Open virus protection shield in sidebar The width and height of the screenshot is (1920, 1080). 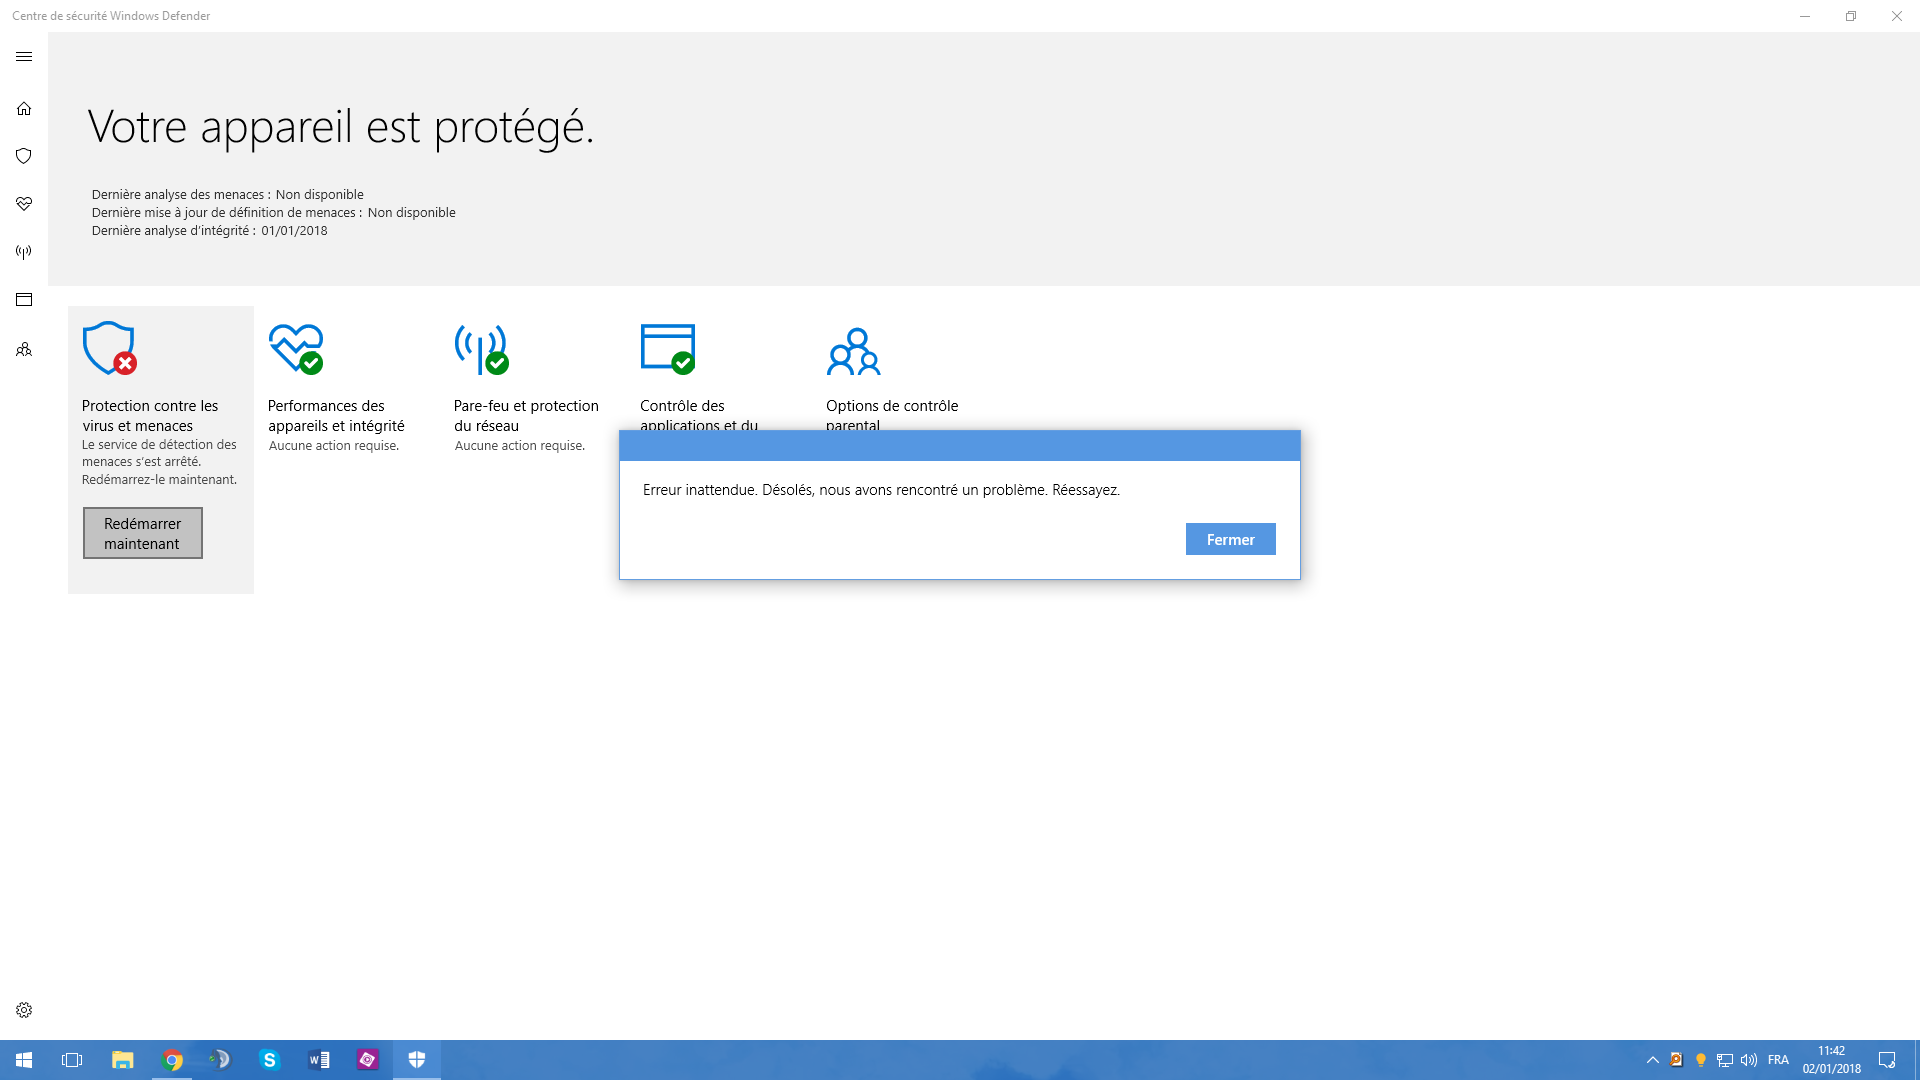(x=24, y=156)
